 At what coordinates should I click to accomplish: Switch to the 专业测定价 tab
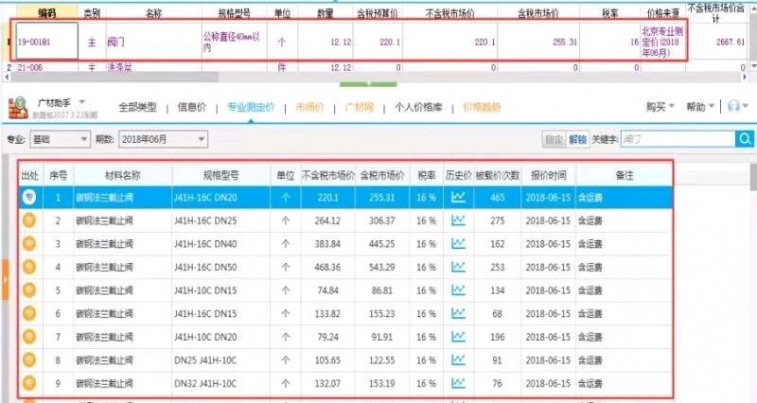(251, 107)
